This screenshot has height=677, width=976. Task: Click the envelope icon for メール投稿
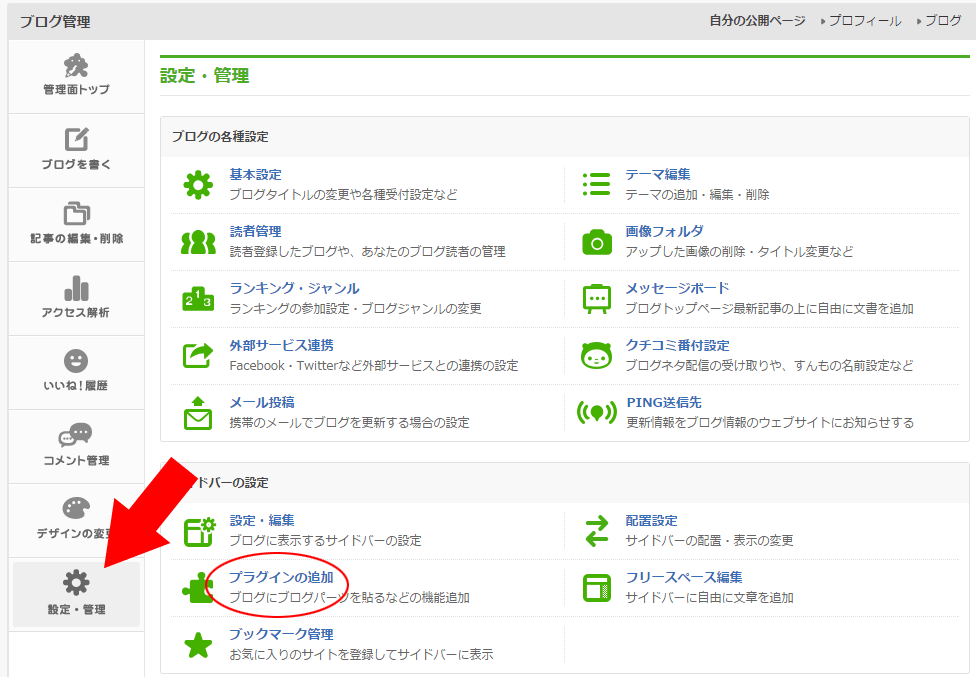coord(198,413)
